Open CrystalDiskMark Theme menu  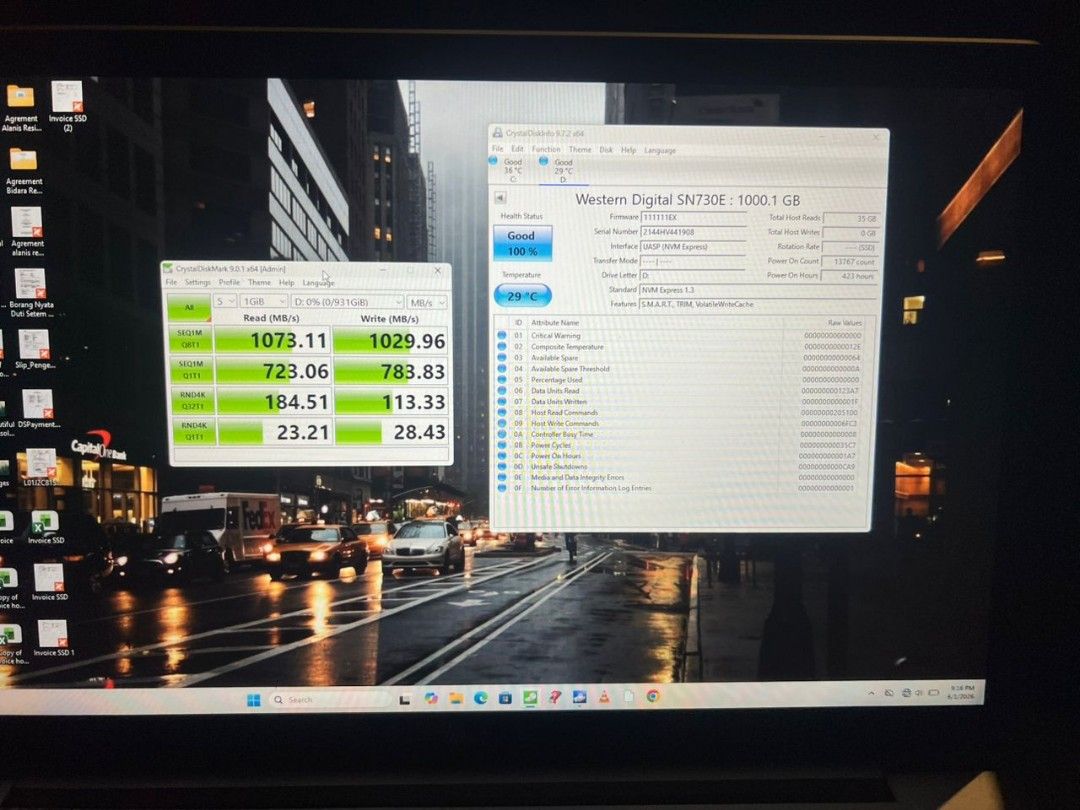(x=260, y=282)
